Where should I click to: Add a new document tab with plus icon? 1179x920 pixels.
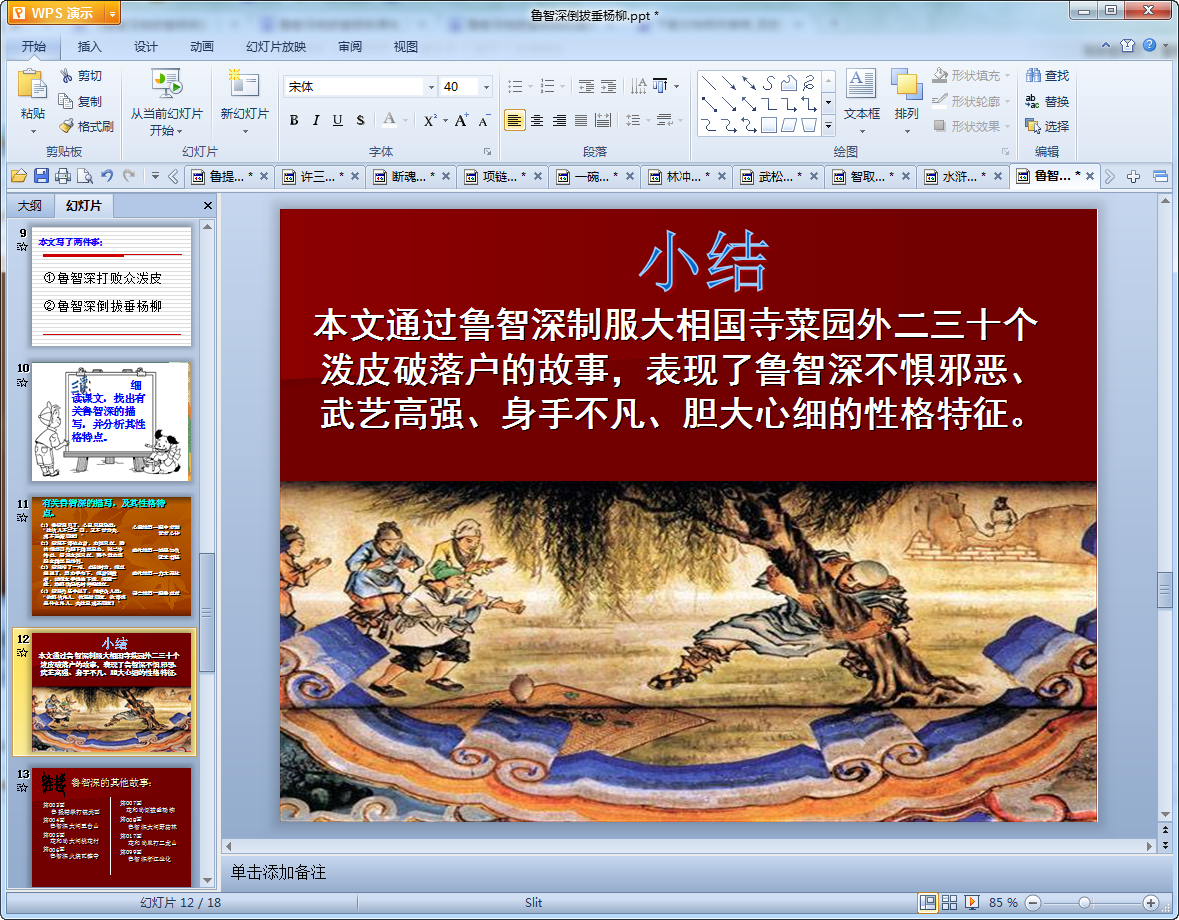pos(1133,177)
